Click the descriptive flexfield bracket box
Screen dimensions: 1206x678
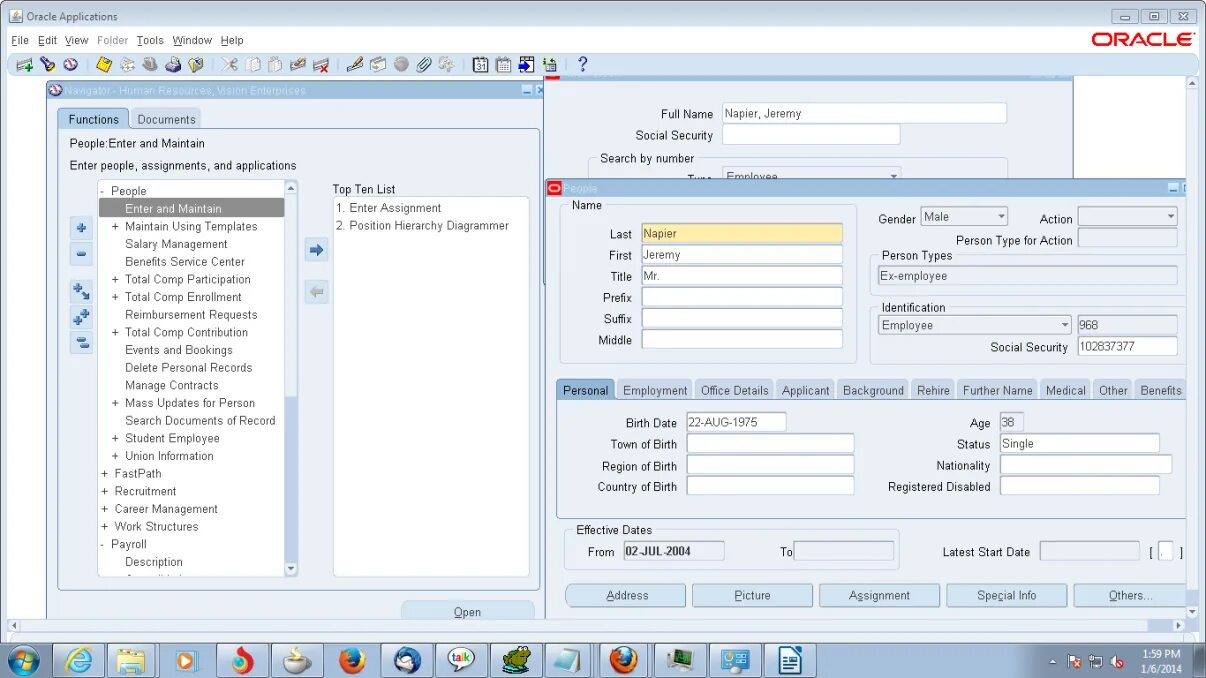(x=1166, y=552)
